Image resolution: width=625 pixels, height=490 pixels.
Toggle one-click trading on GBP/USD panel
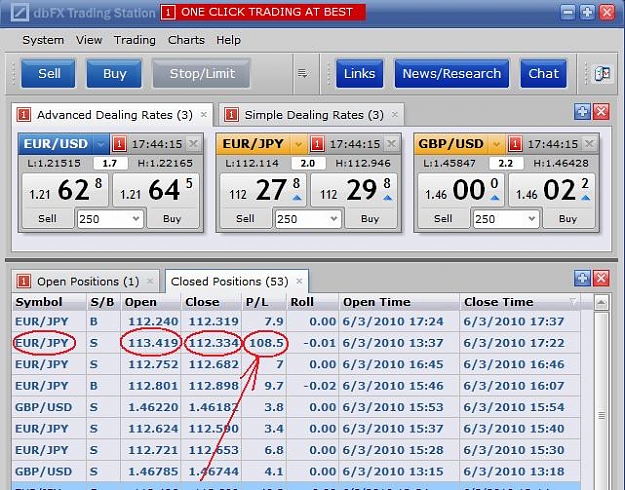[515, 144]
